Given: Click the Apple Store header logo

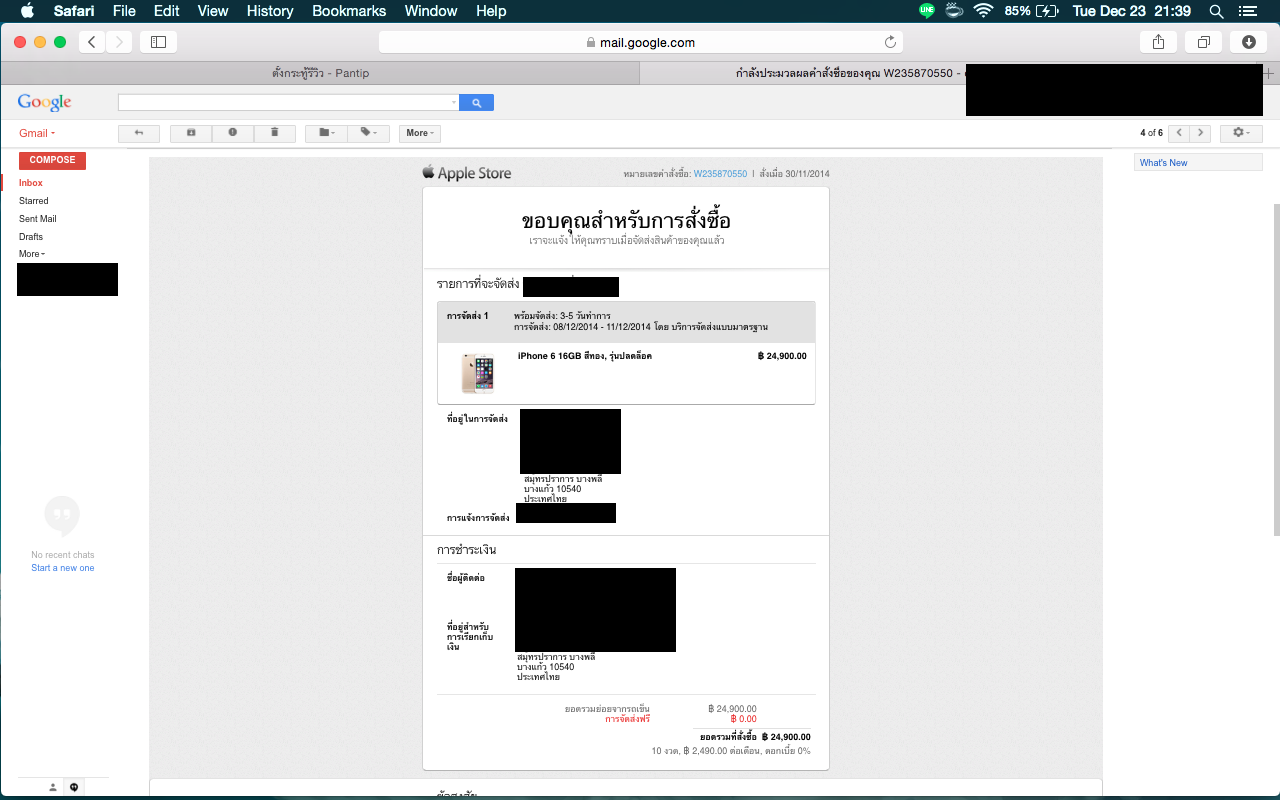Looking at the screenshot, I should point(467,173).
